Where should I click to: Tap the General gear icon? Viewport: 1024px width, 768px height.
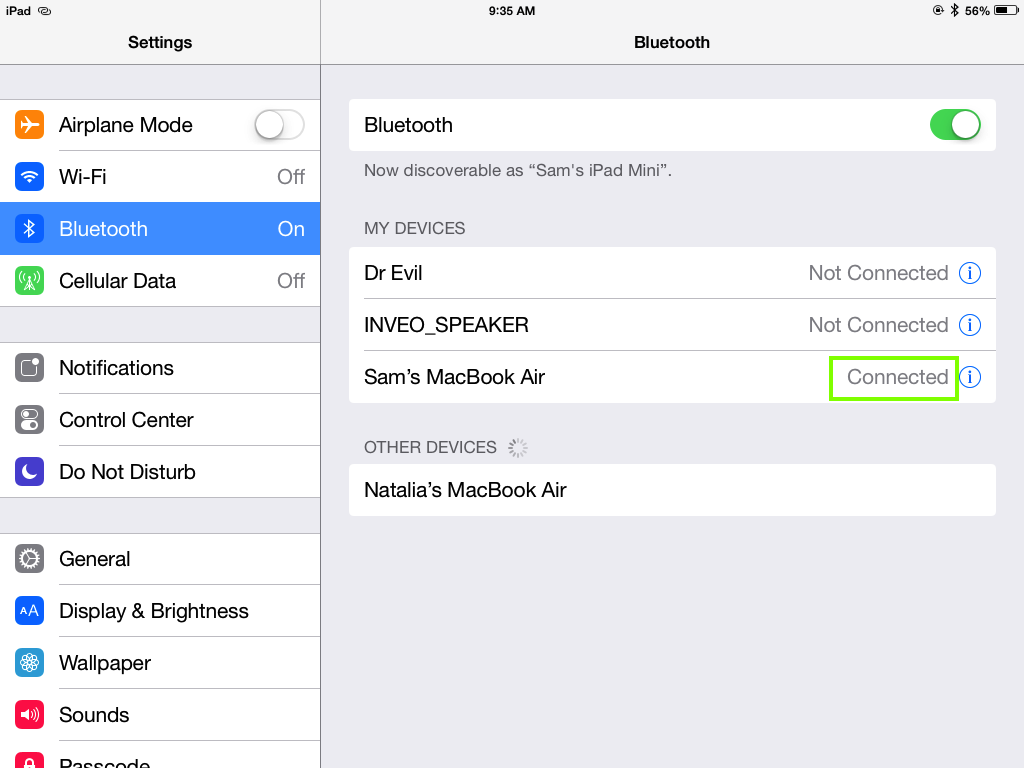(x=30, y=559)
